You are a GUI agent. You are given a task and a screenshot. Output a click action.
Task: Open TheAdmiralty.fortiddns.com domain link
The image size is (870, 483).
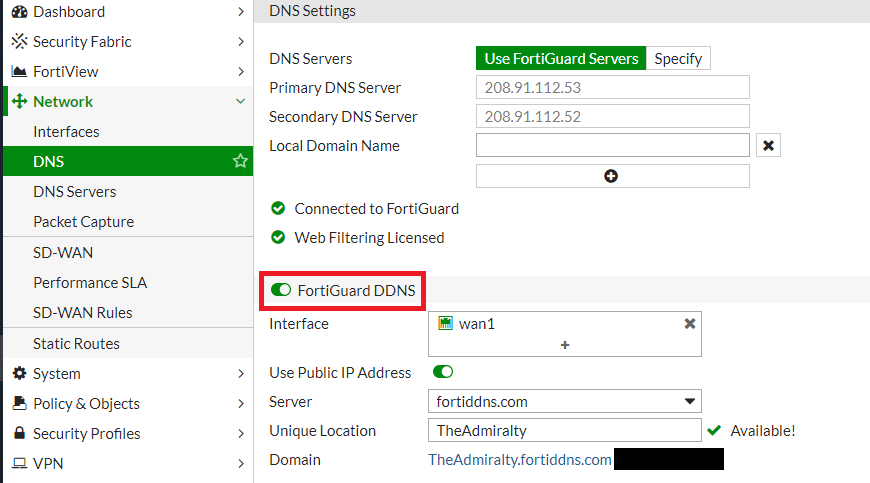[x=519, y=460]
